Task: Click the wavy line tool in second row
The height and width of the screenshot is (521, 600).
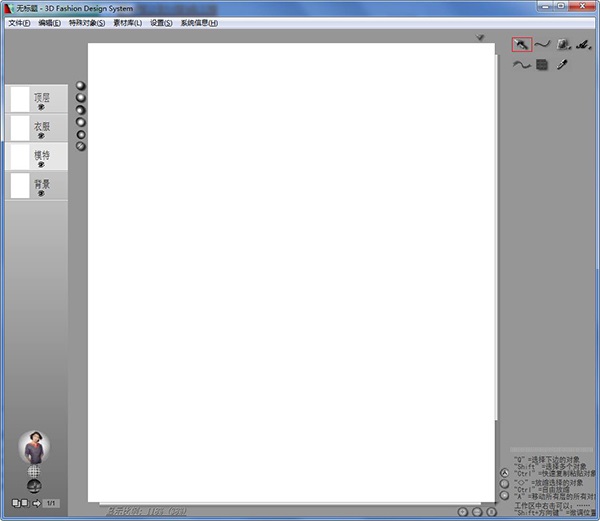Action: [521, 65]
